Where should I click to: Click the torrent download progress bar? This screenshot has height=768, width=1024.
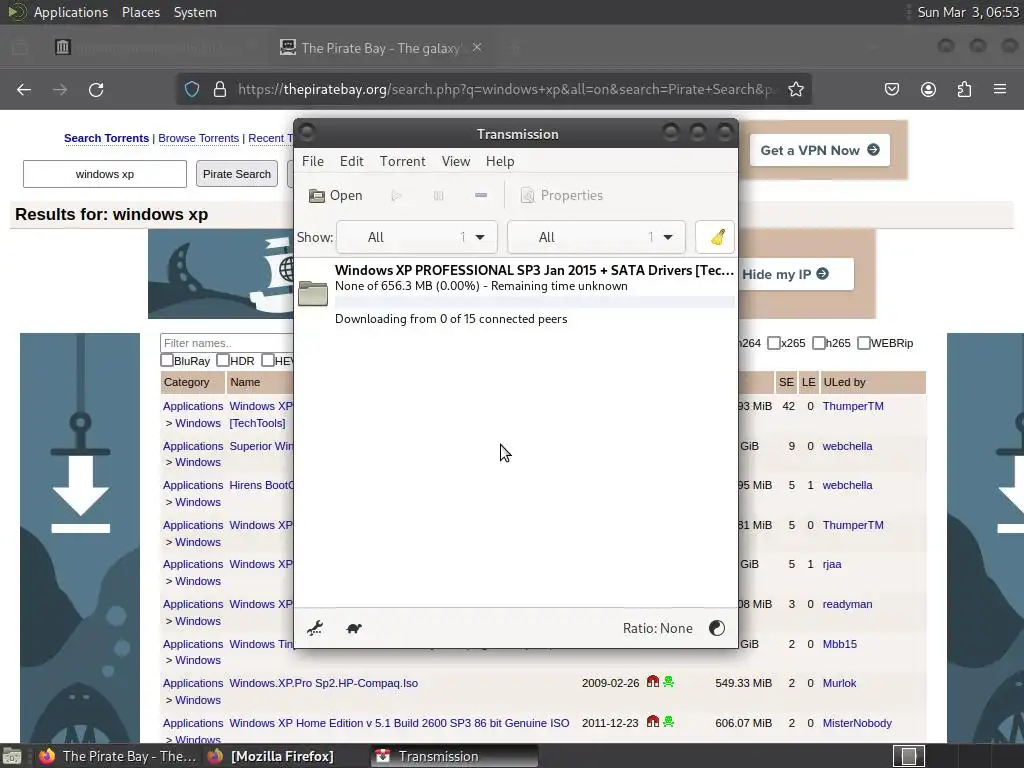pos(534,302)
